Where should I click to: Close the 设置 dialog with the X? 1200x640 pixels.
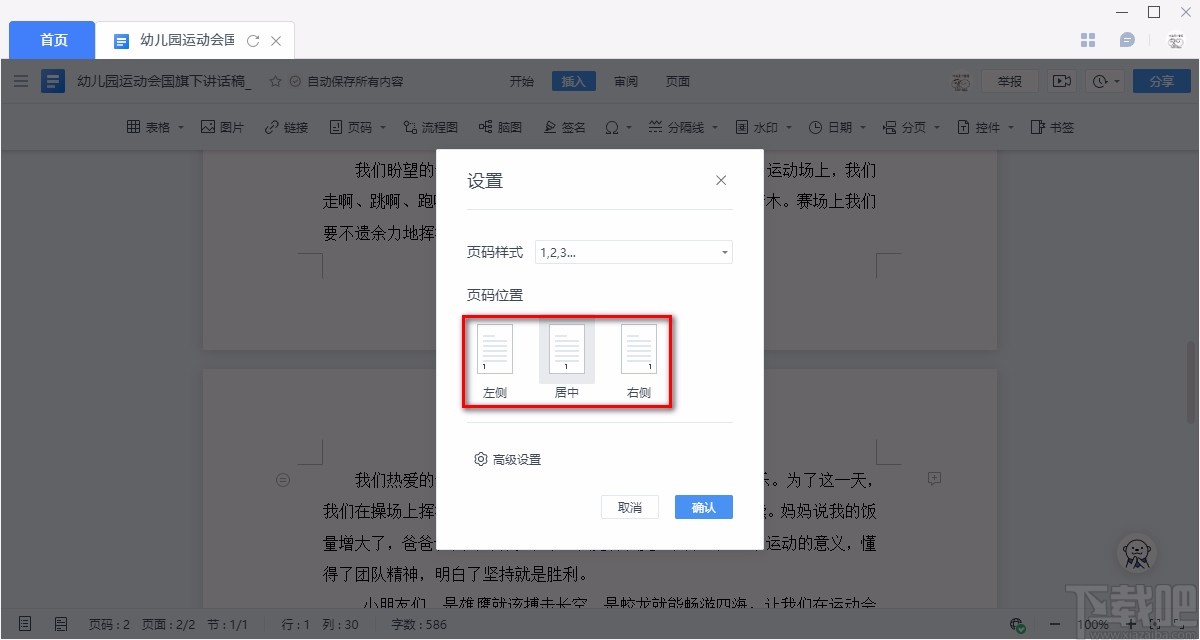pos(721,180)
